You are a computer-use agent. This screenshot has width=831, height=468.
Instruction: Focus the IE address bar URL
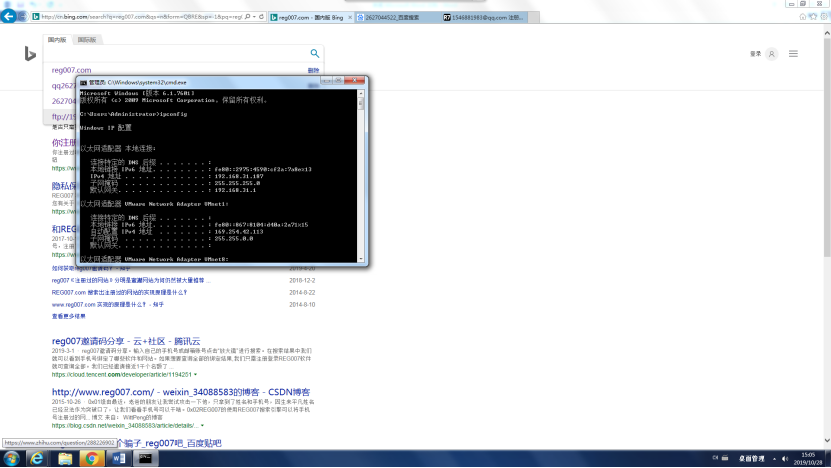[142, 17]
